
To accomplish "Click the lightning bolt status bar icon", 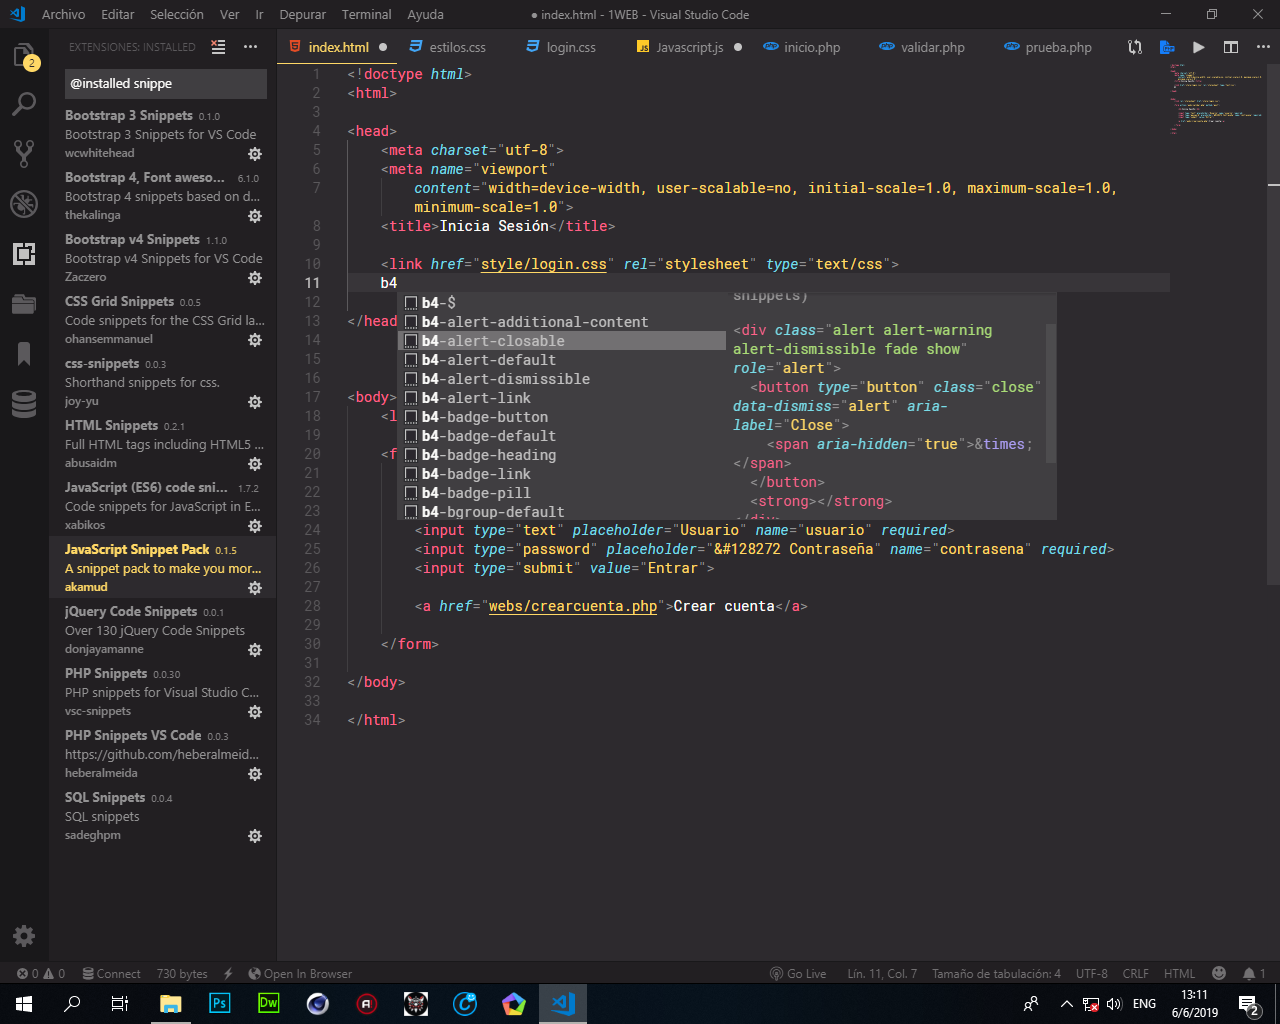I will pos(228,973).
